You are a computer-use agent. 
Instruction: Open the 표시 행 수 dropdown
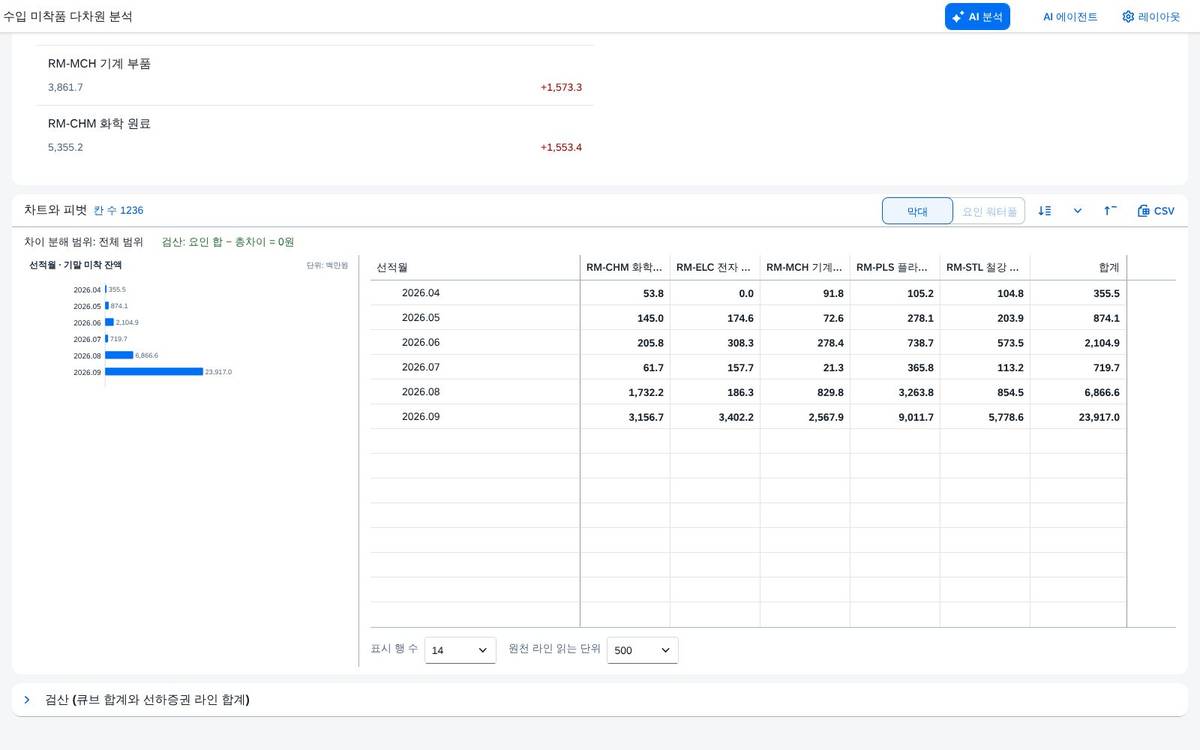[460, 650]
